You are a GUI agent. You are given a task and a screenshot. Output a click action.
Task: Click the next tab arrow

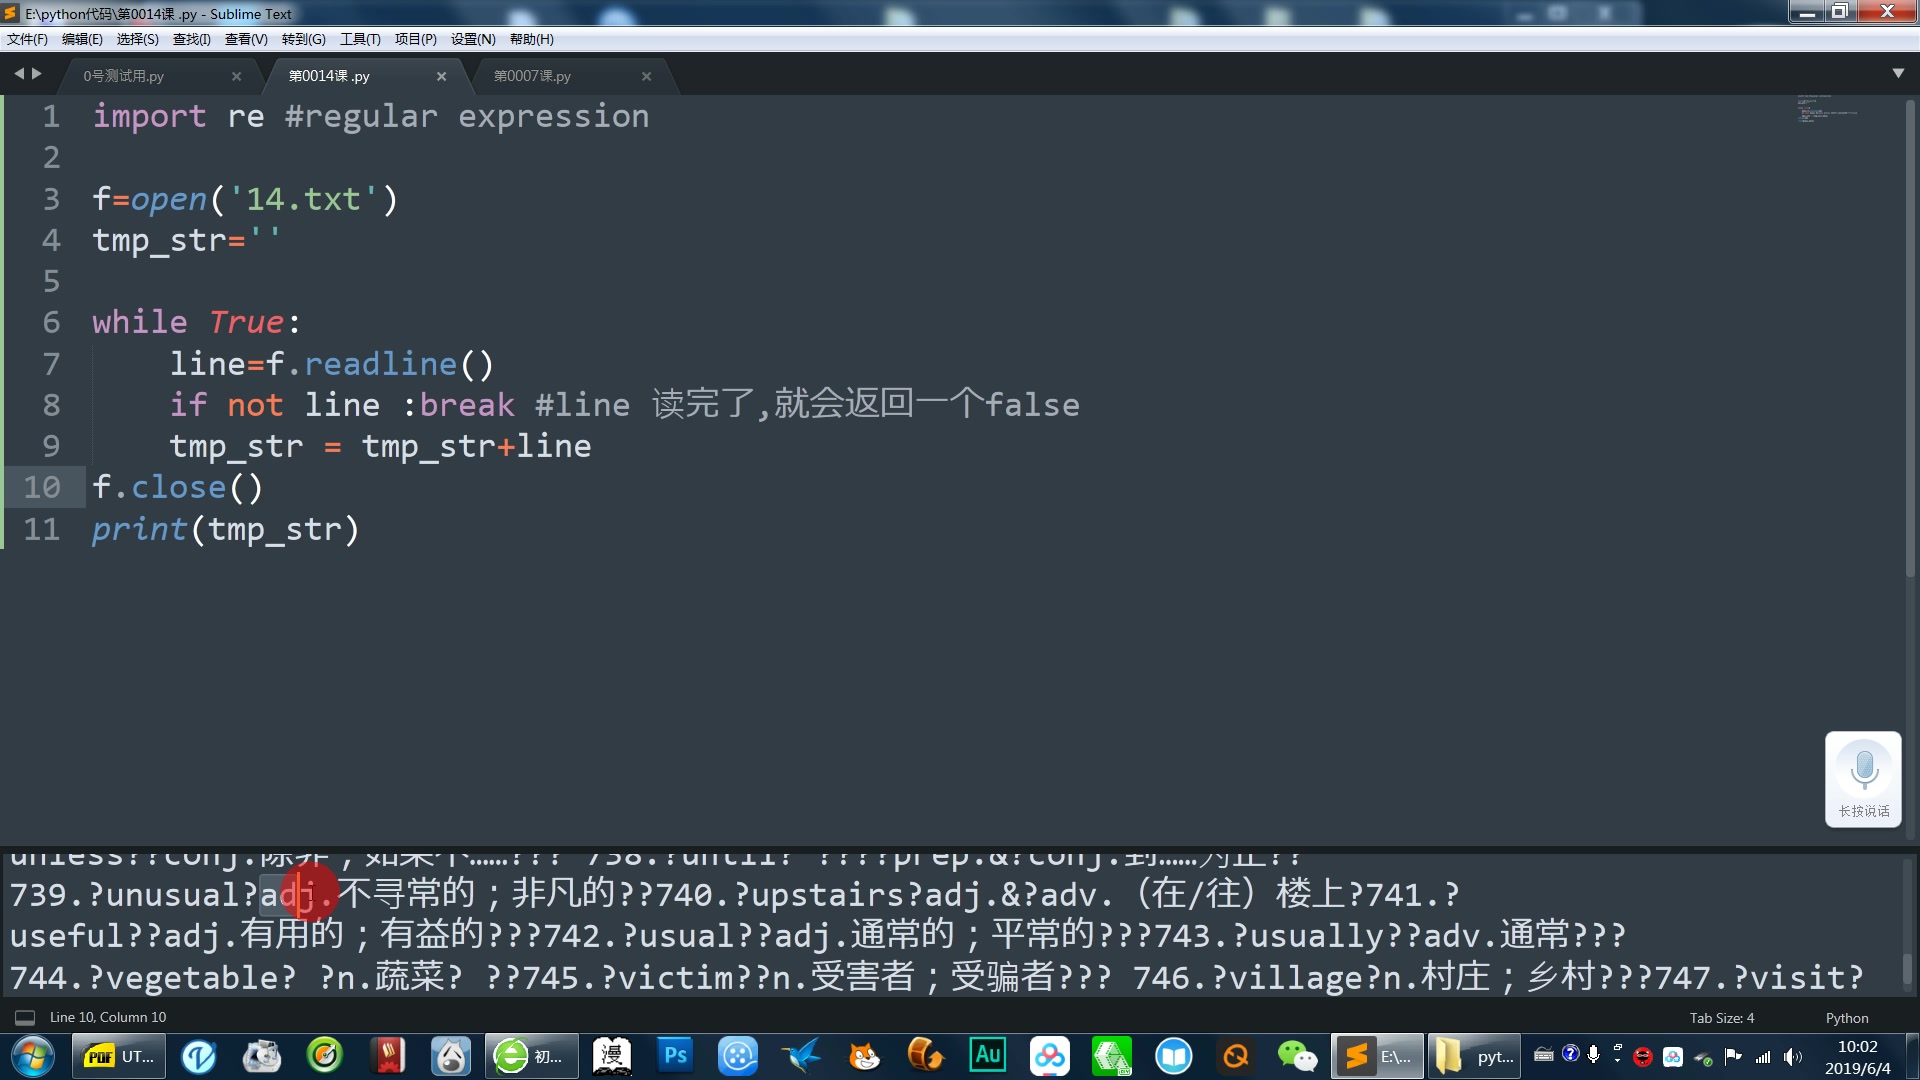click(x=37, y=74)
